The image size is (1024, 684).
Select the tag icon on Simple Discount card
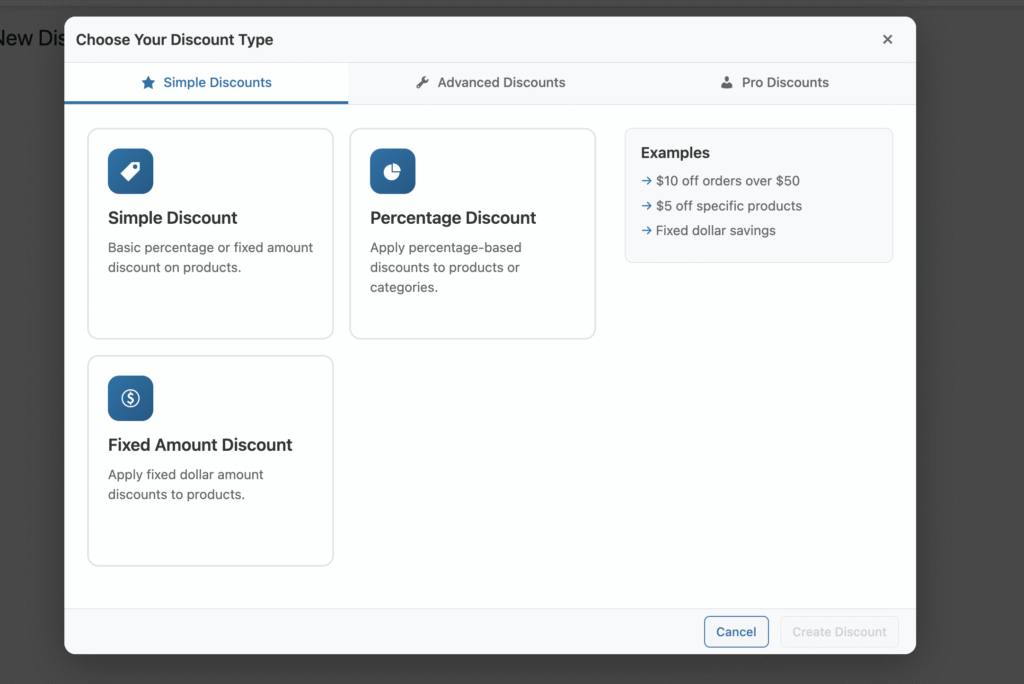[x=130, y=171]
